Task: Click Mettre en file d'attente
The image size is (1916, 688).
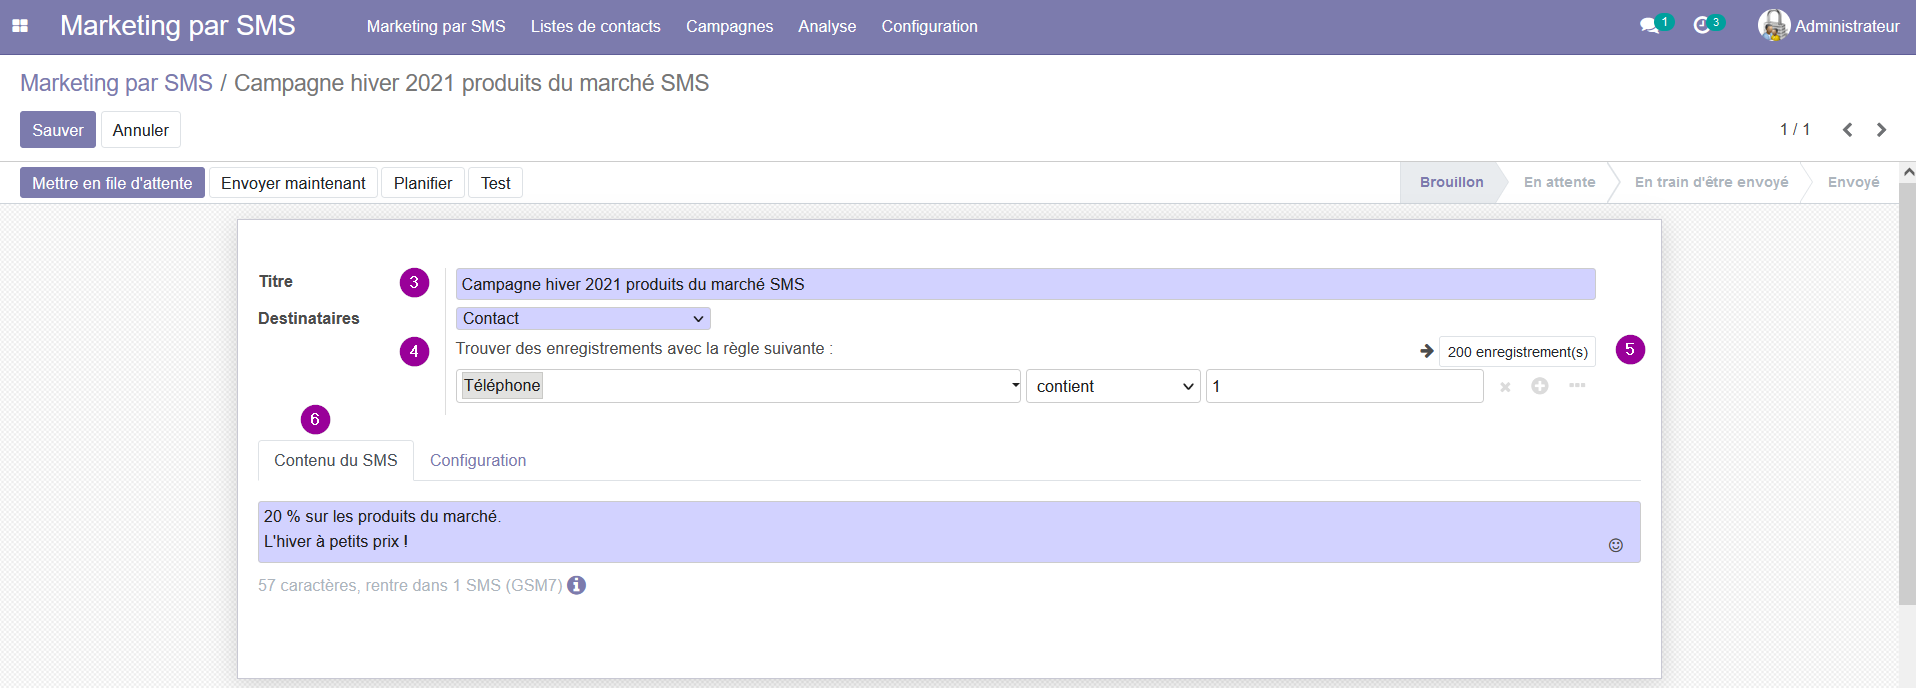Action: [112, 183]
